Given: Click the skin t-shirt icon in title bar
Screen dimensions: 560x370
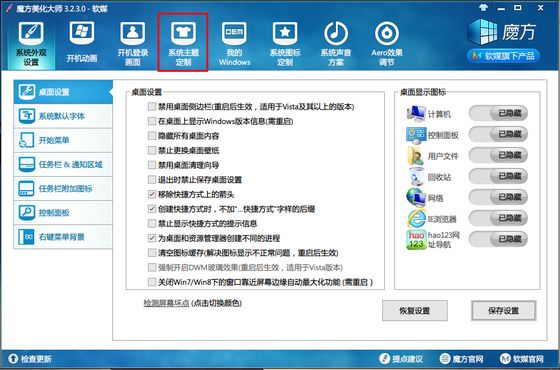Looking at the screenshot, I should [x=484, y=8].
